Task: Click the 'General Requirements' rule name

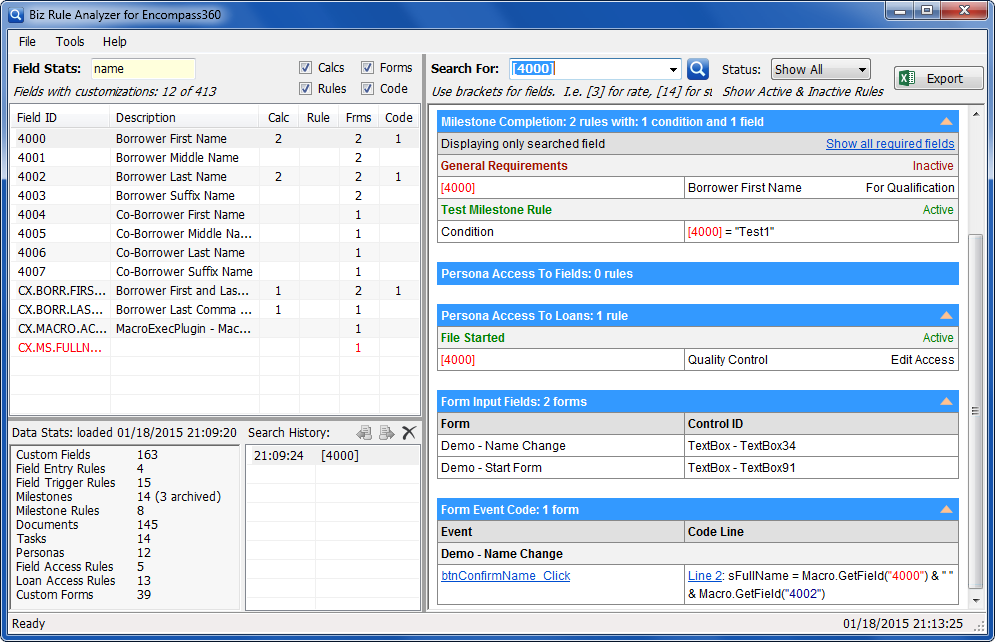Action: (504, 166)
